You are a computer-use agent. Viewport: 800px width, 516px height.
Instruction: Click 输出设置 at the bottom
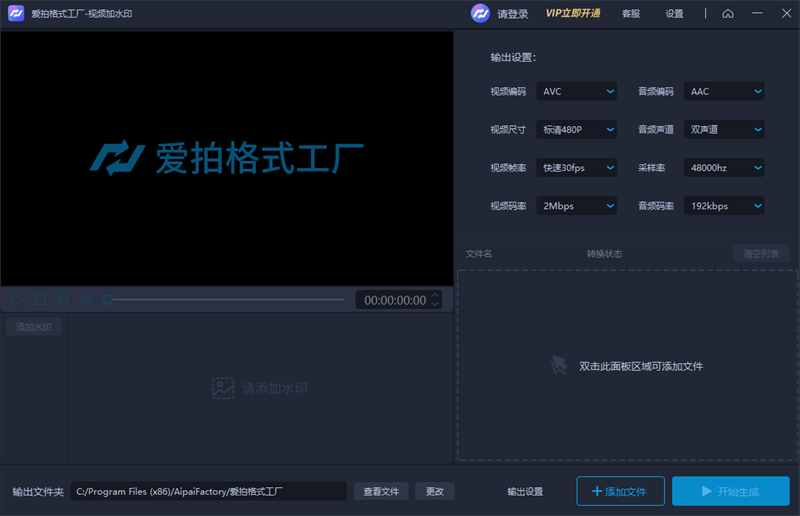(x=525, y=492)
